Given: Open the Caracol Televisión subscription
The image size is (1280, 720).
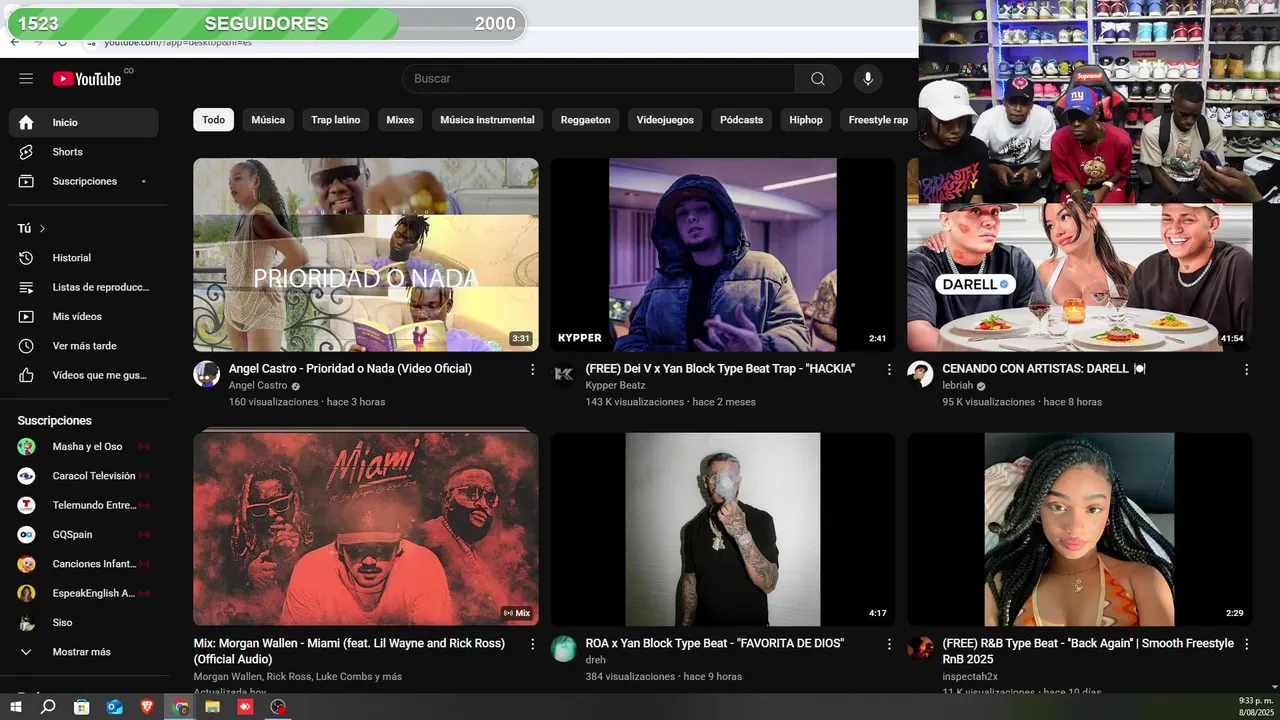Looking at the screenshot, I should tap(84, 476).
